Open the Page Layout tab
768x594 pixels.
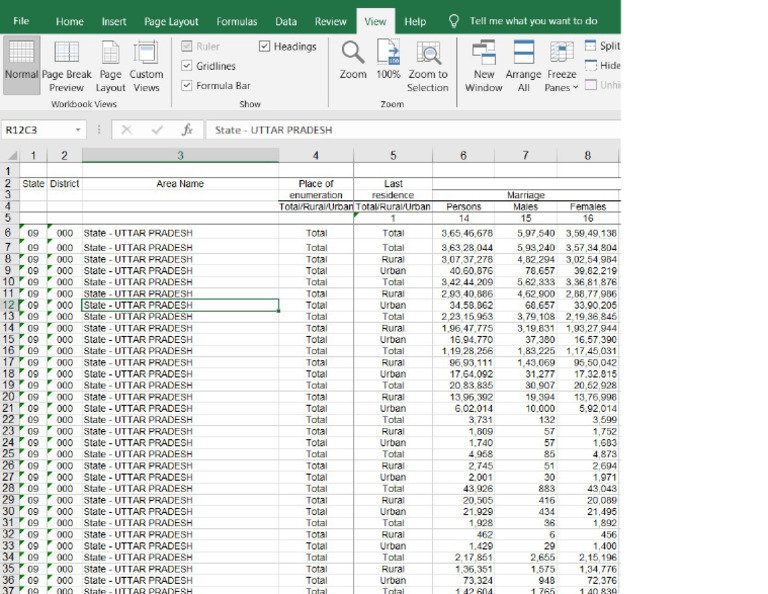tap(171, 21)
